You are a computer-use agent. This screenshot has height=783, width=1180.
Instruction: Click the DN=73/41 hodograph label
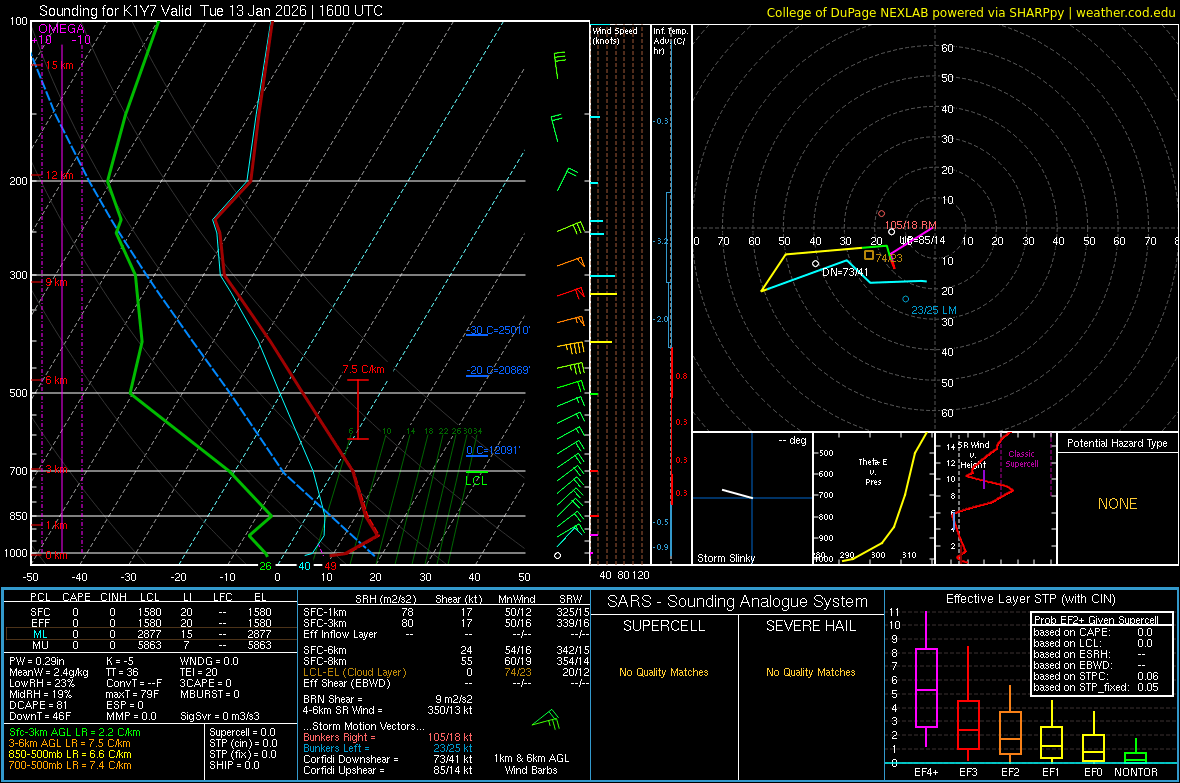(845, 273)
